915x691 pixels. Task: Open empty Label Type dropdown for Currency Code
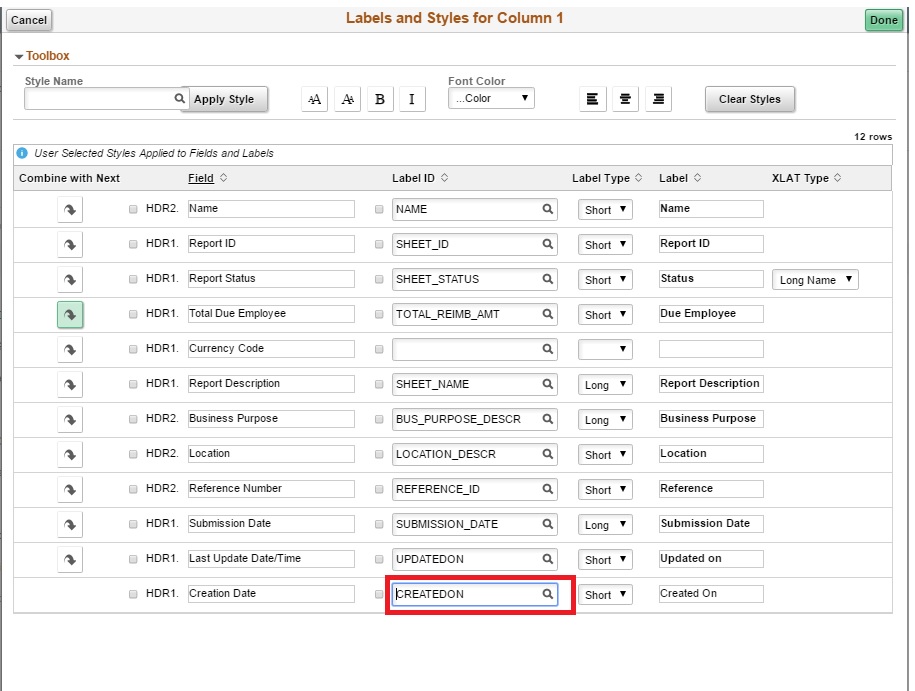click(605, 350)
